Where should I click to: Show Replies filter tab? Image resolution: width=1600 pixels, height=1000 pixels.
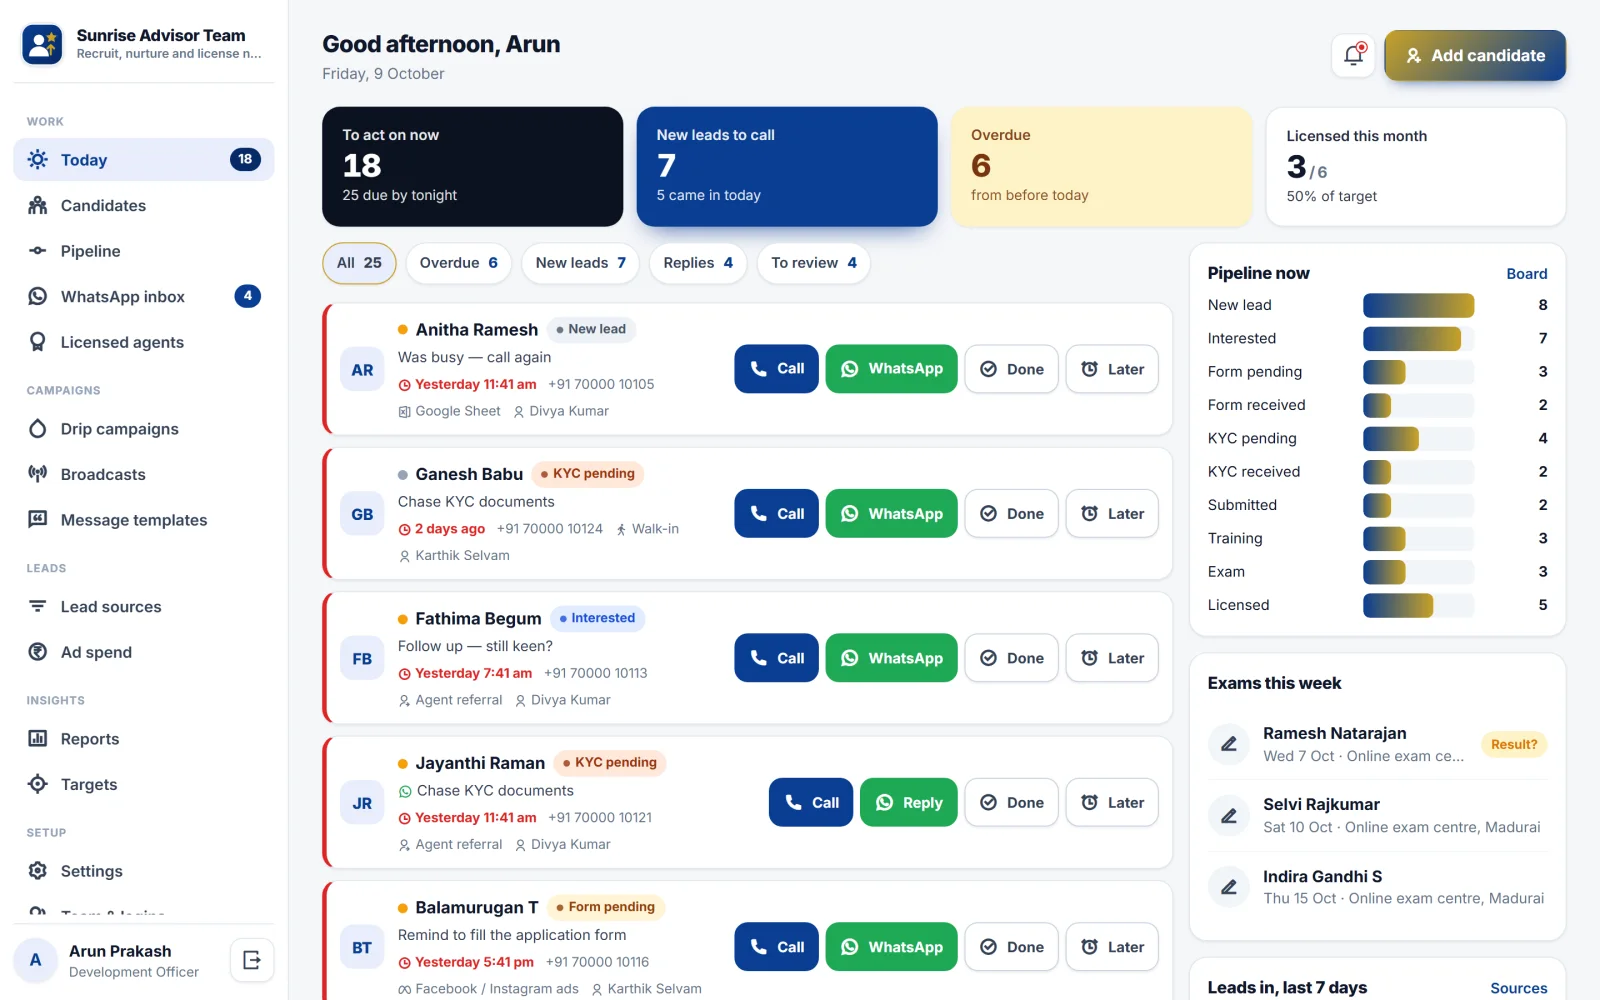[x=698, y=263]
